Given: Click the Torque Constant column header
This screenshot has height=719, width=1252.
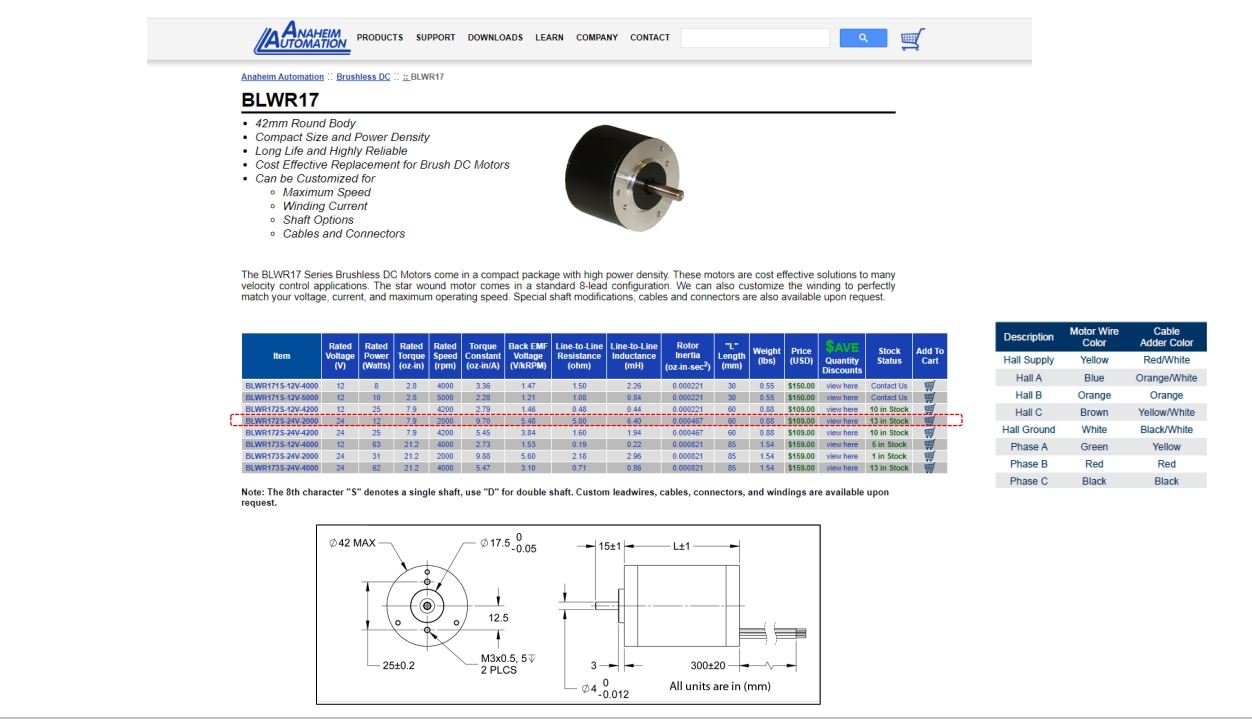Looking at the screenshot, I should click(483, 357).
